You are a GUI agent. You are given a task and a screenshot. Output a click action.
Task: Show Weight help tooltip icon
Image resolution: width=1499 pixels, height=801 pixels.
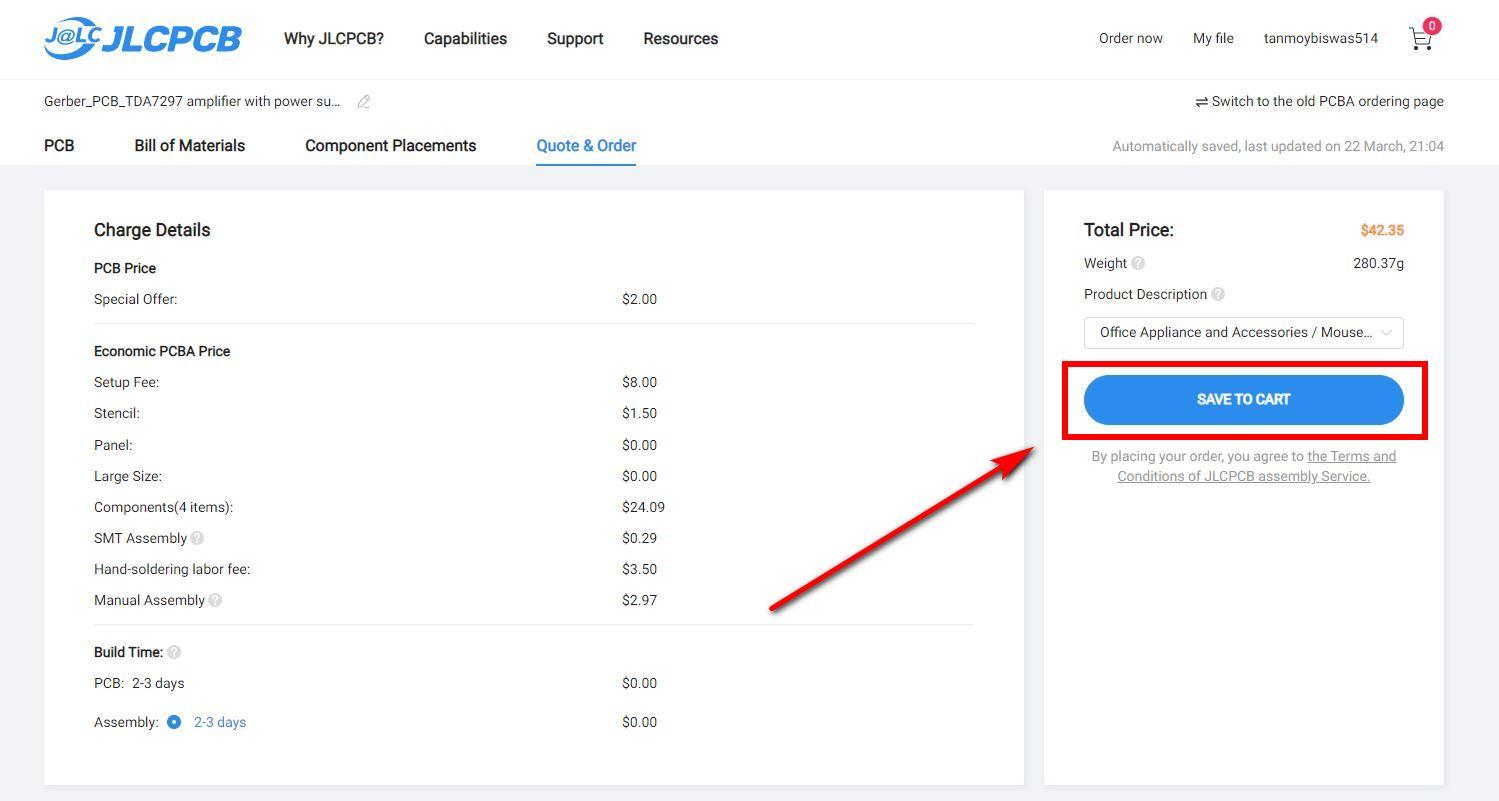coord(1138,263)
